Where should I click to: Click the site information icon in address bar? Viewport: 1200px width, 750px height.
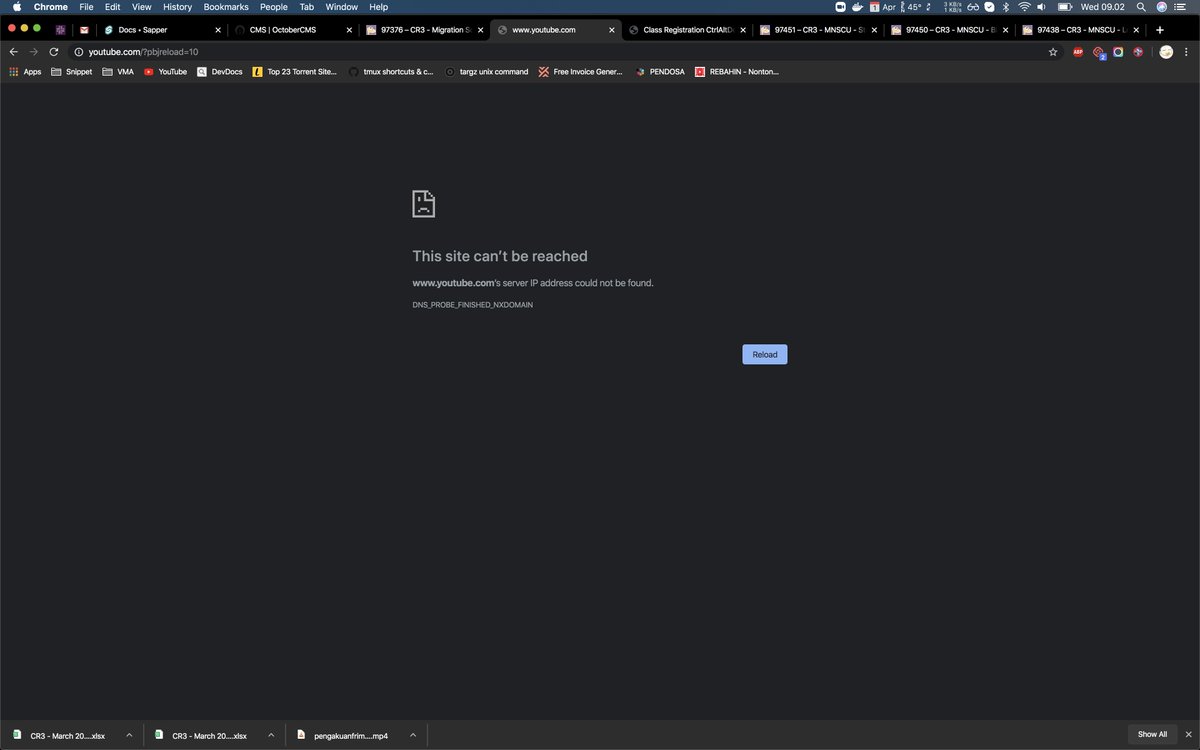[x=78, y=51]
